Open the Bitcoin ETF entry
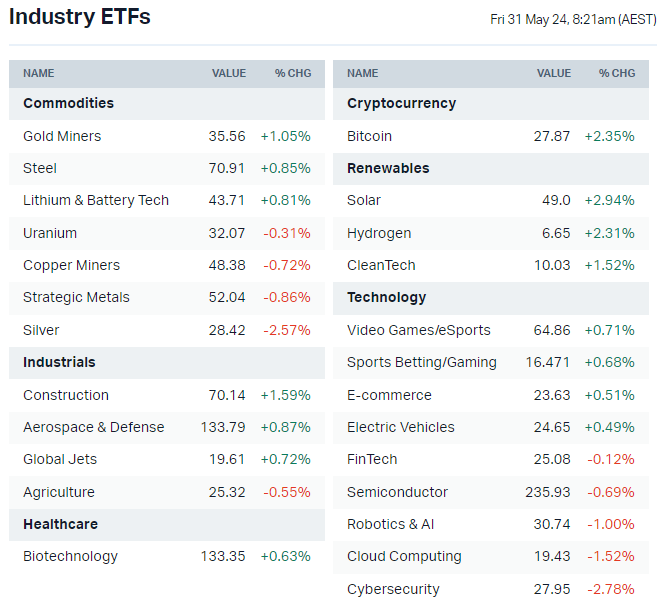The image size is (664, 607). point(369,136)
